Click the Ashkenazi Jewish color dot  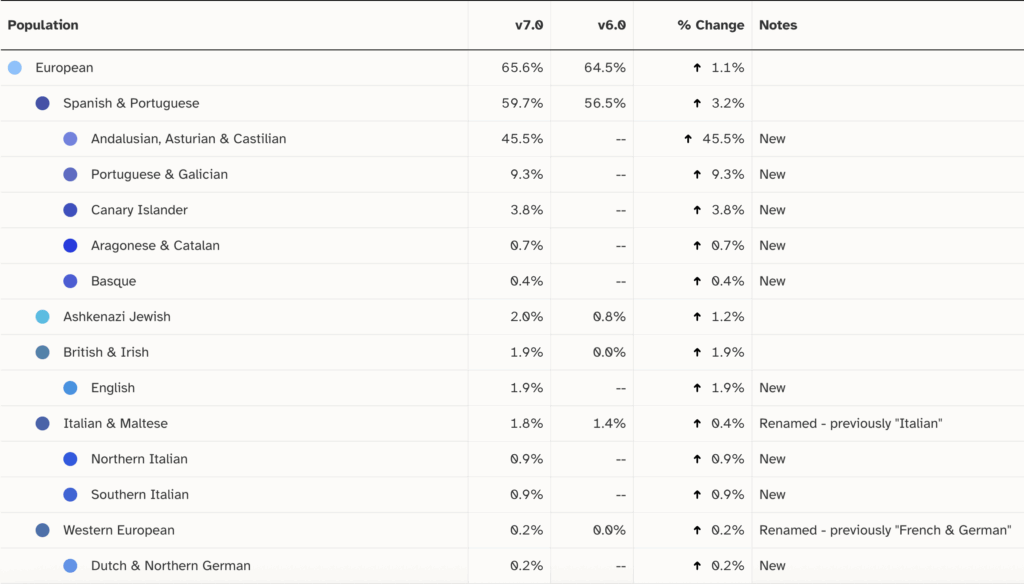(42, 317)
